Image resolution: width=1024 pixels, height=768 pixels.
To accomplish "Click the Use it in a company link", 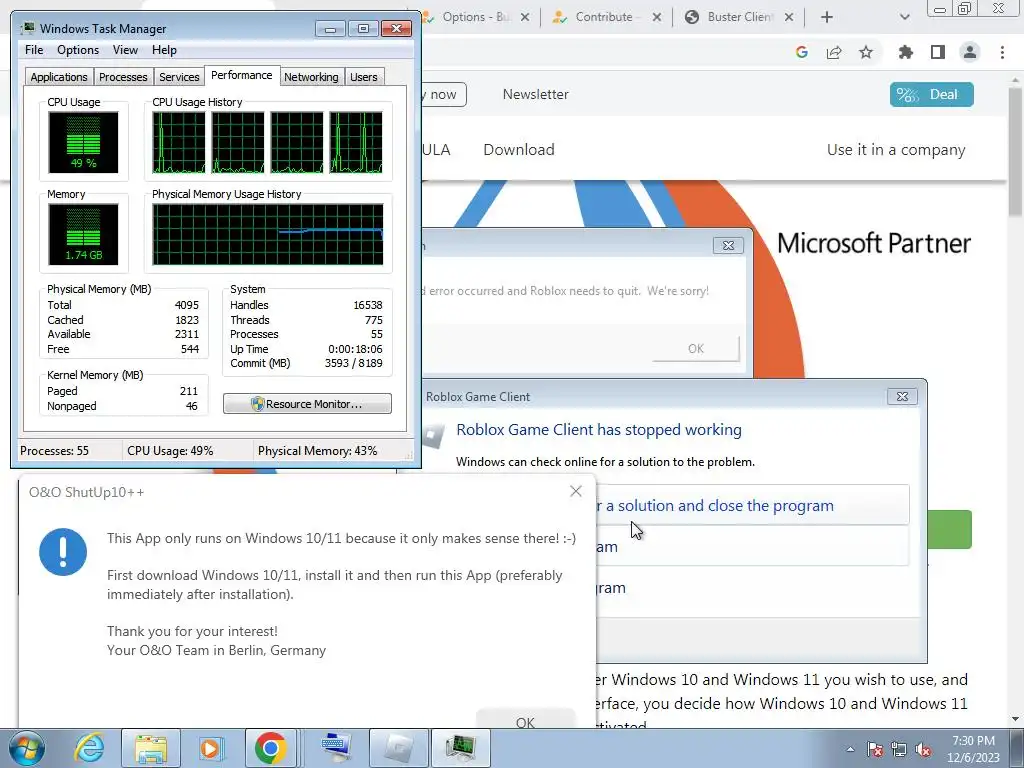I will pos(896,150).
